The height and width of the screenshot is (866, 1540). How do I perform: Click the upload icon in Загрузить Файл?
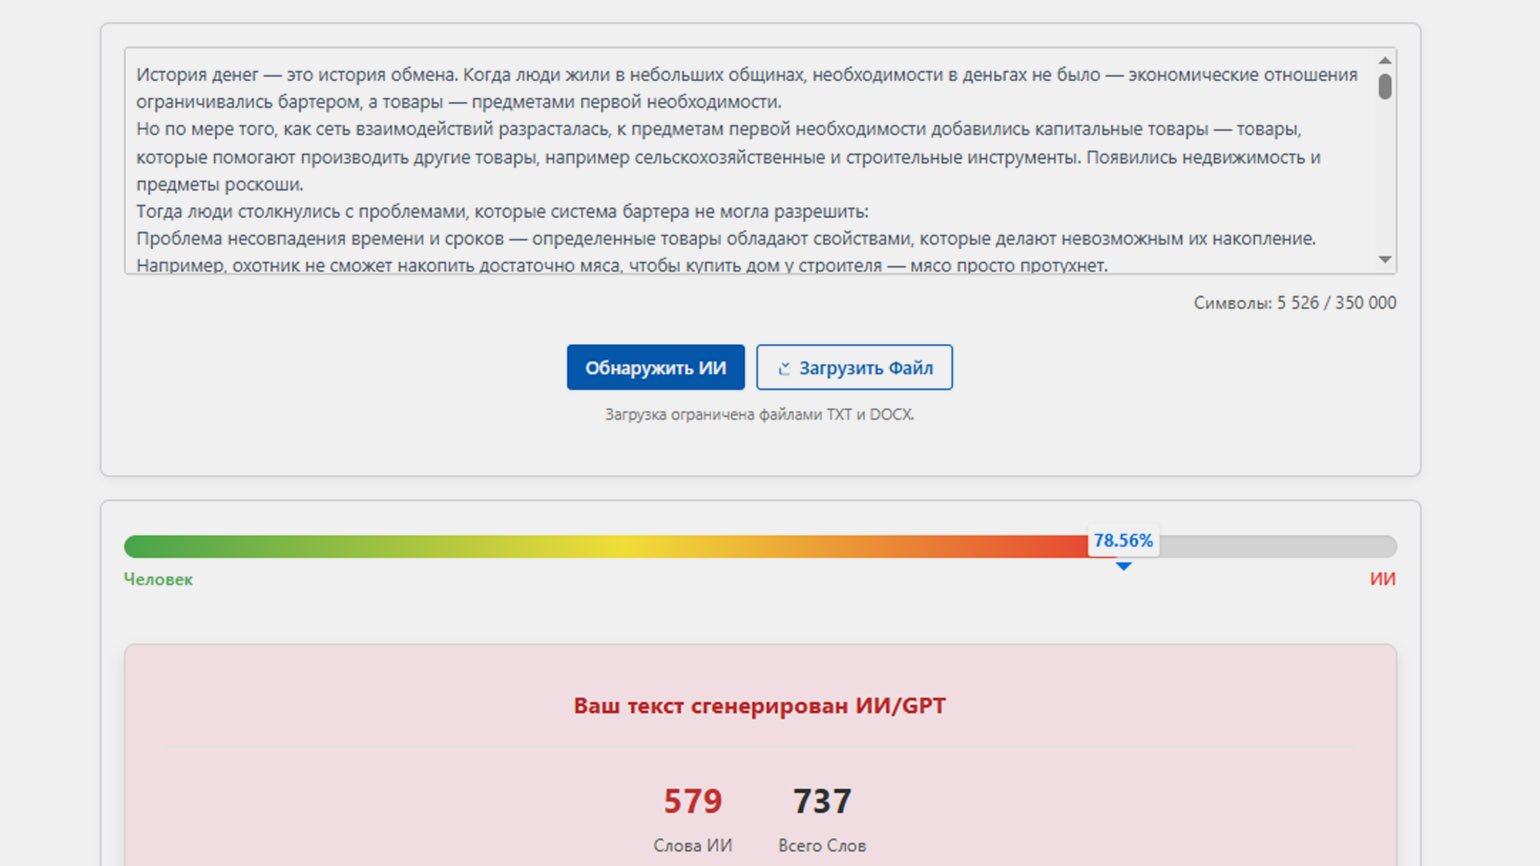[x=784, y=368]
